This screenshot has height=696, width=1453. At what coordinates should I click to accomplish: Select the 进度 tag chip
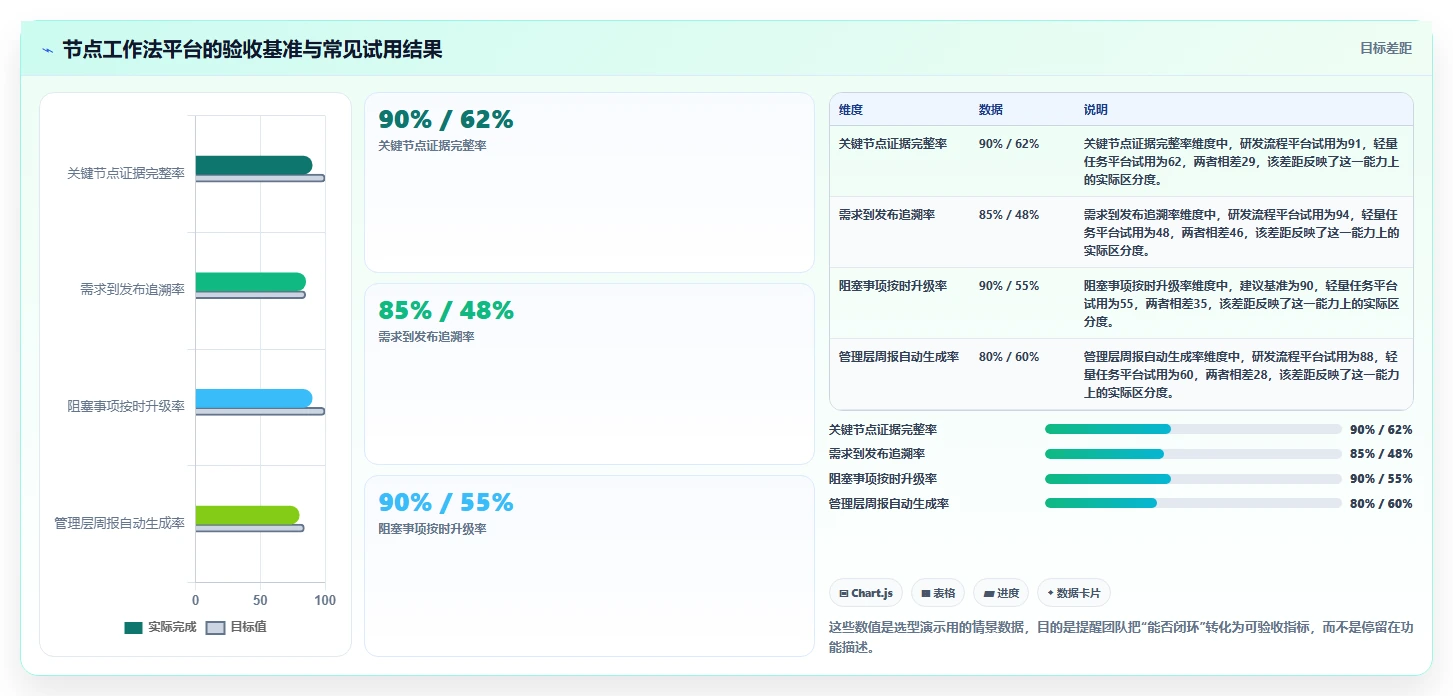[x=1001, y=593]
